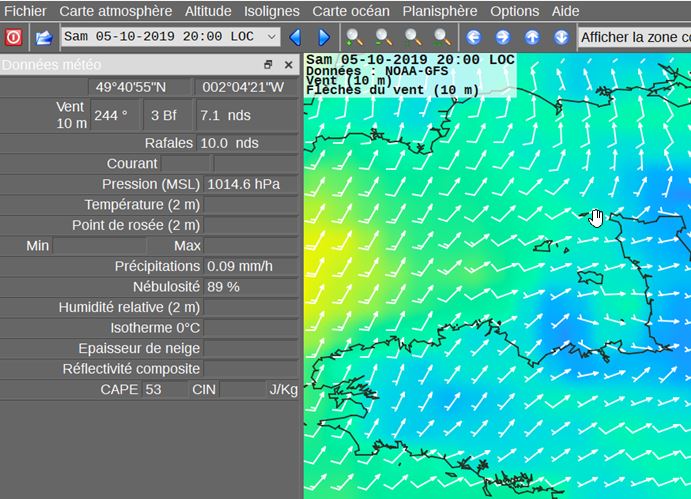
Task: Move map left with blue arrow
Action: 474,37
